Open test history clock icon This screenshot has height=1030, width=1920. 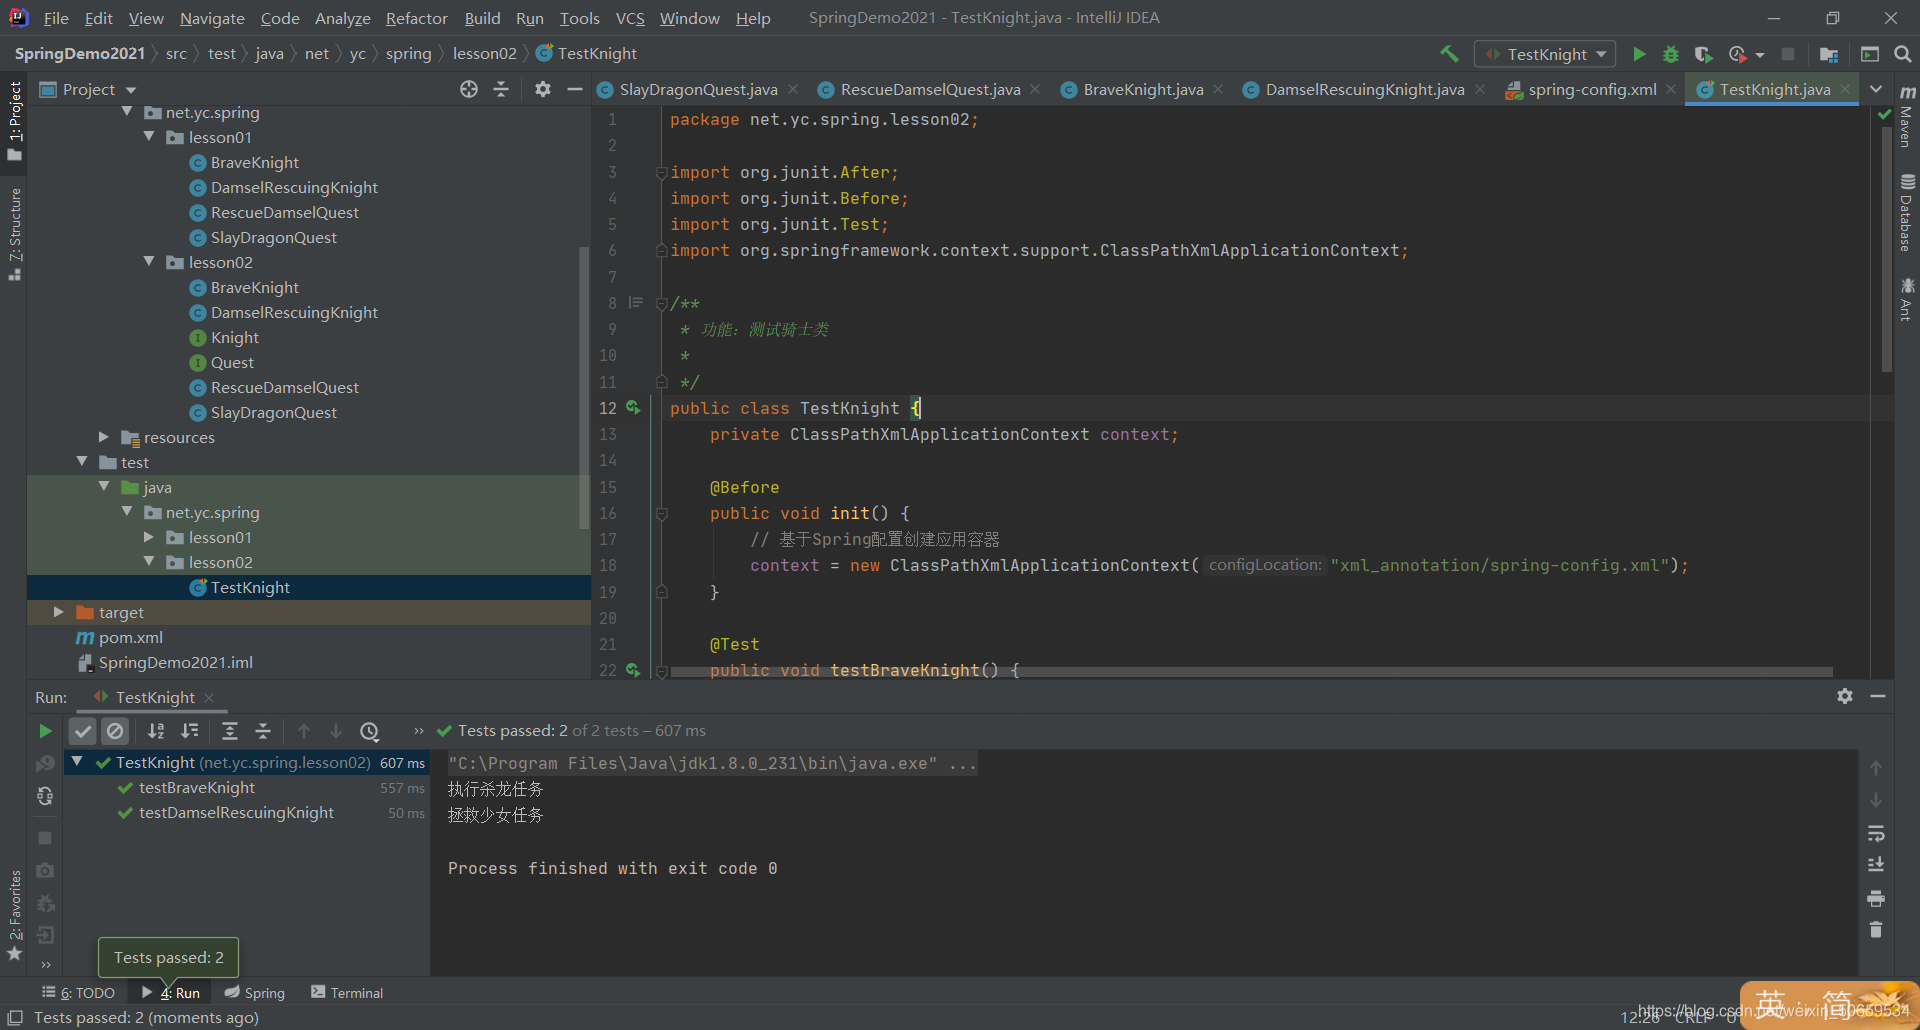pos(369,731)
